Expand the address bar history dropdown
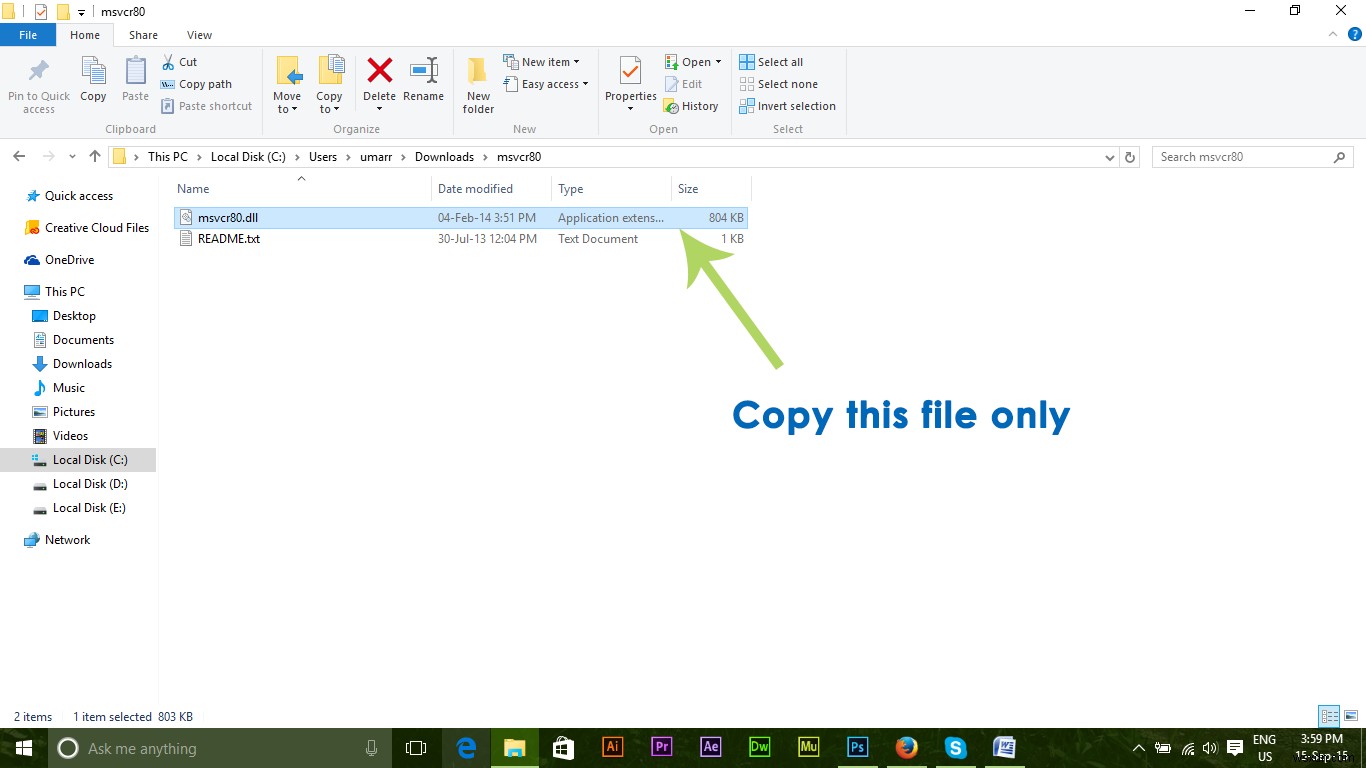 tap(1109, 157)
